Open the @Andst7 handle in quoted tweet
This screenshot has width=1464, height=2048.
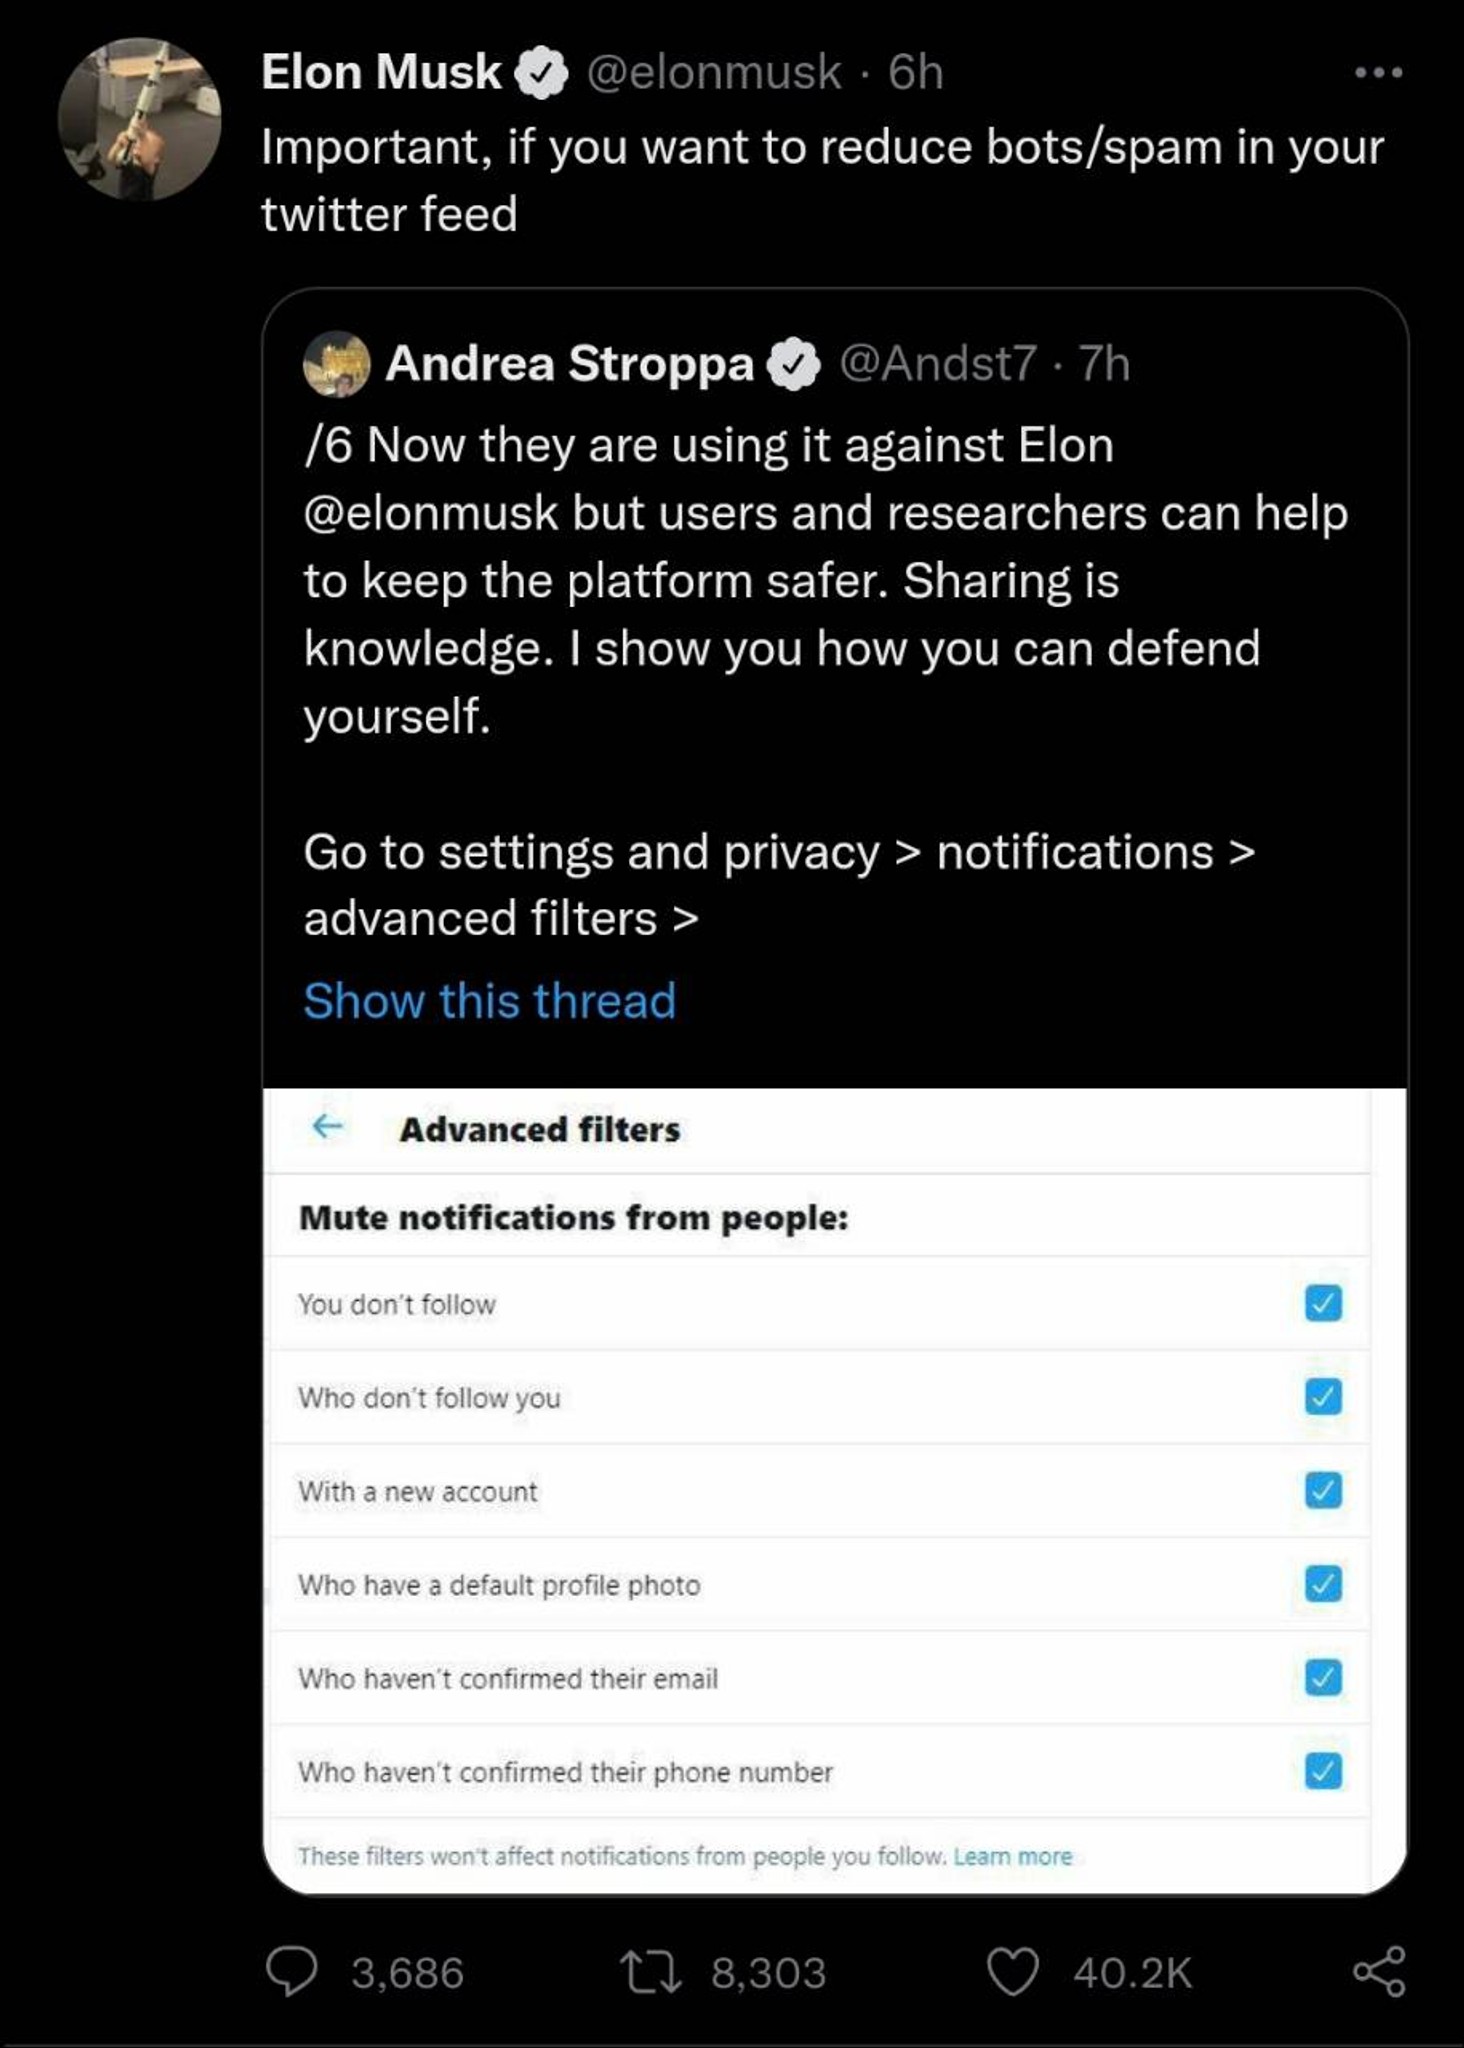tap(937, 364)
